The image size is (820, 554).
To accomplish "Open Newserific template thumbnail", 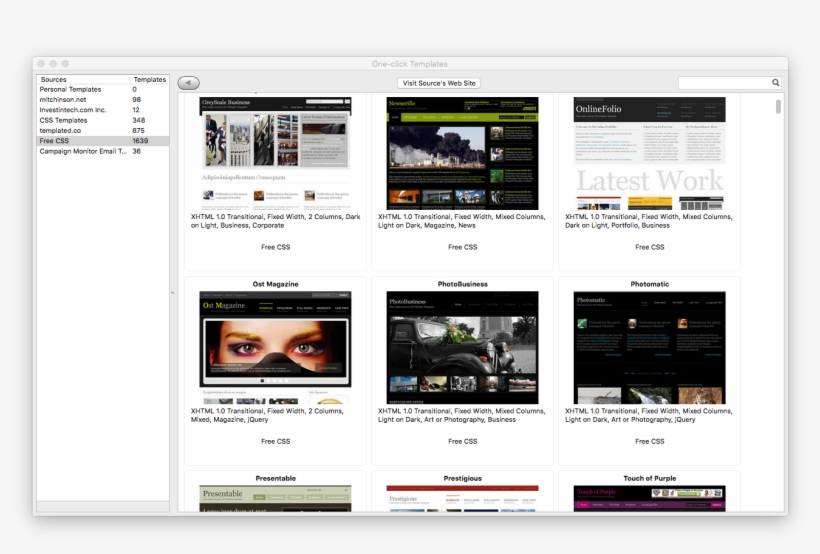I will click(462, 153).
